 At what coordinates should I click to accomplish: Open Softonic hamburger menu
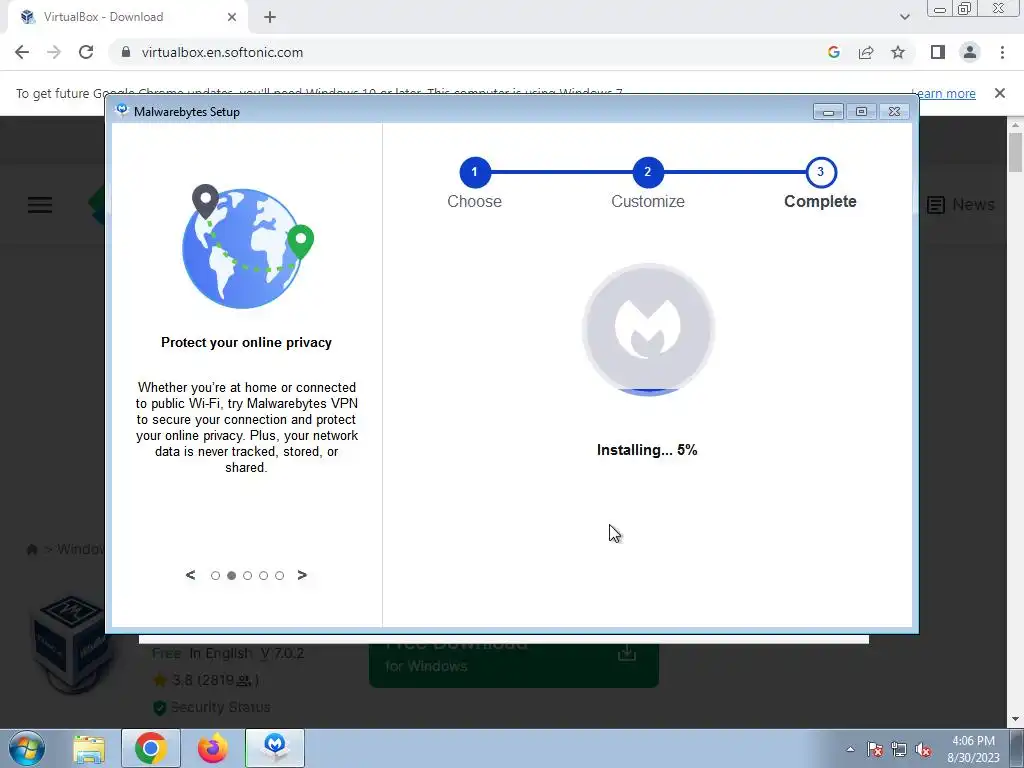point(40,205)
